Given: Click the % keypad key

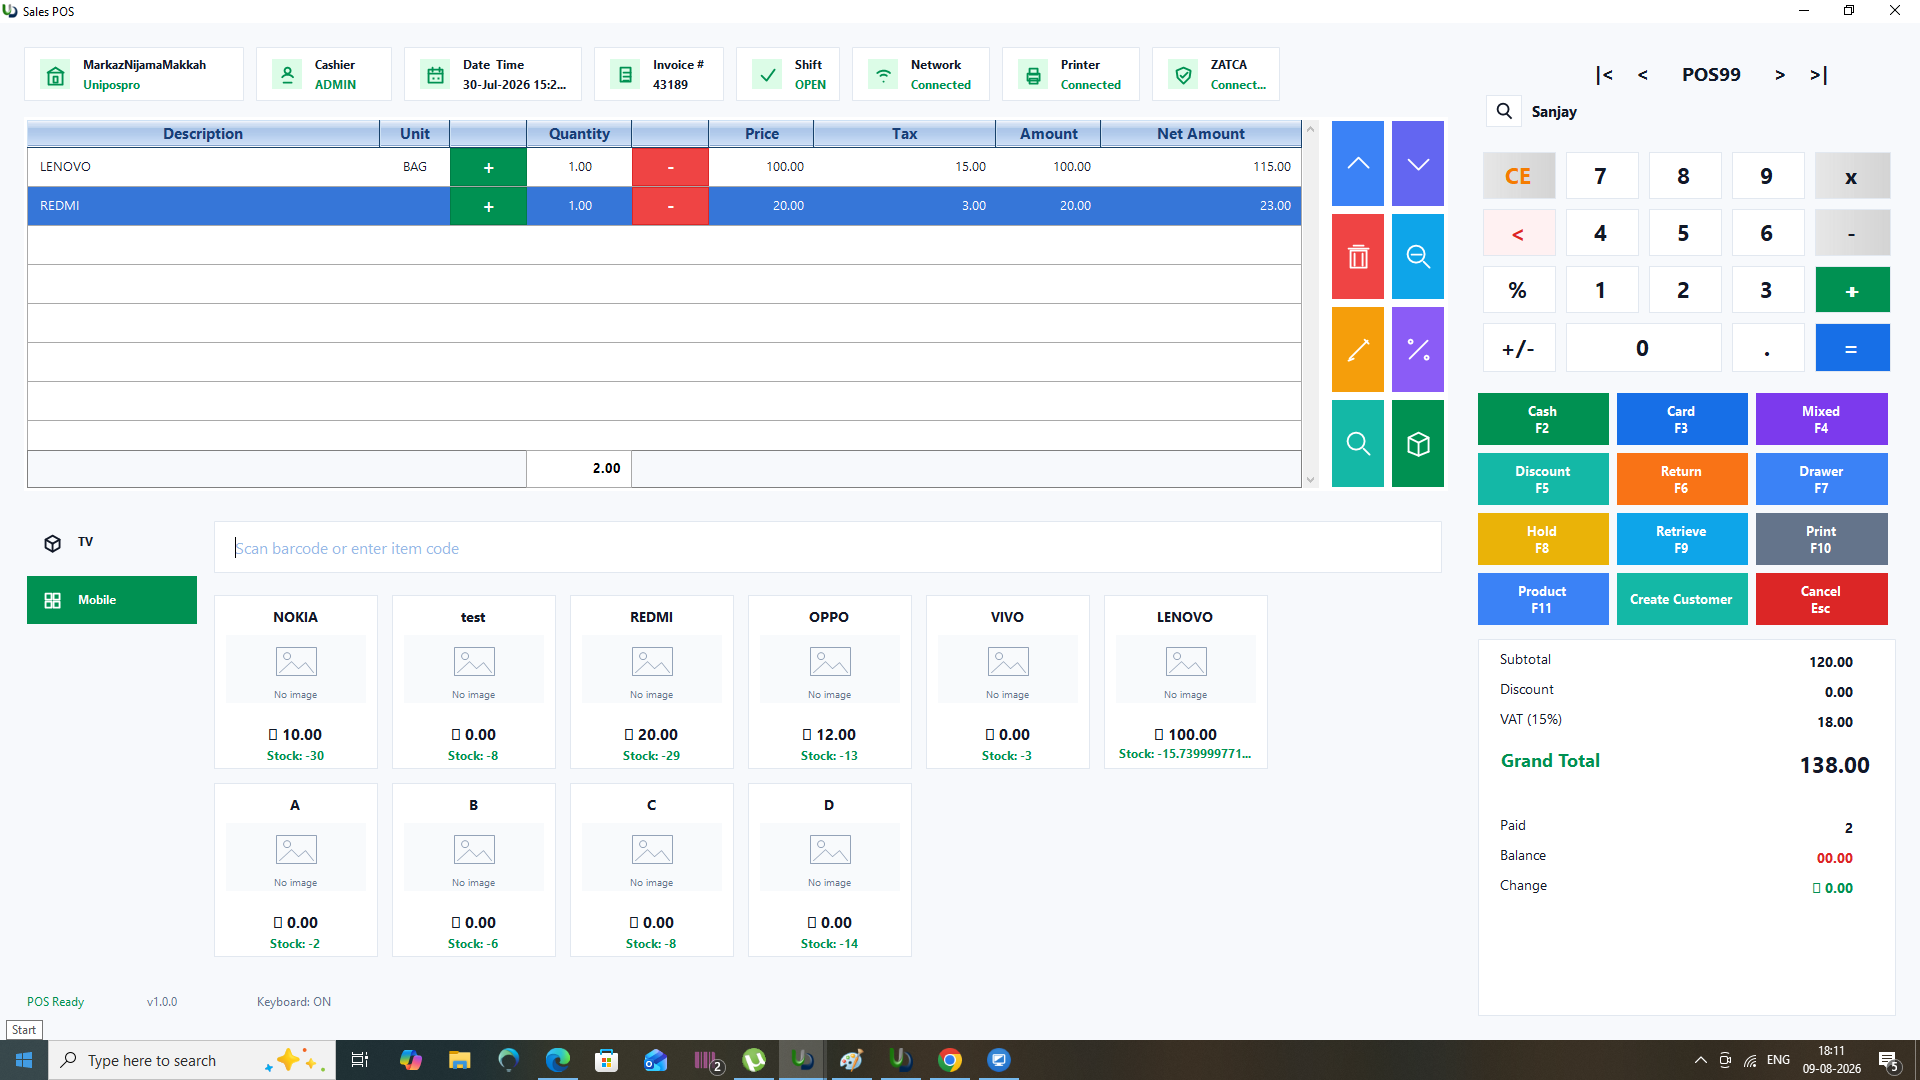Looking at the screenshot, I should click(1518, 290).
